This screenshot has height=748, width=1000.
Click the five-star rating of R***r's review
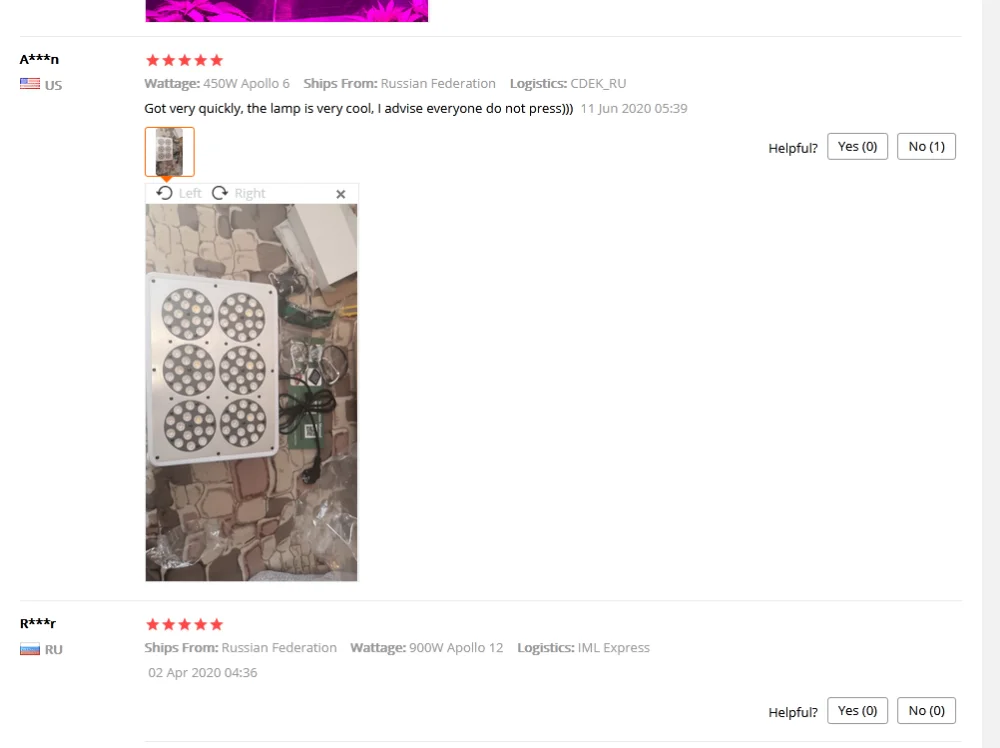click(184, 624)
